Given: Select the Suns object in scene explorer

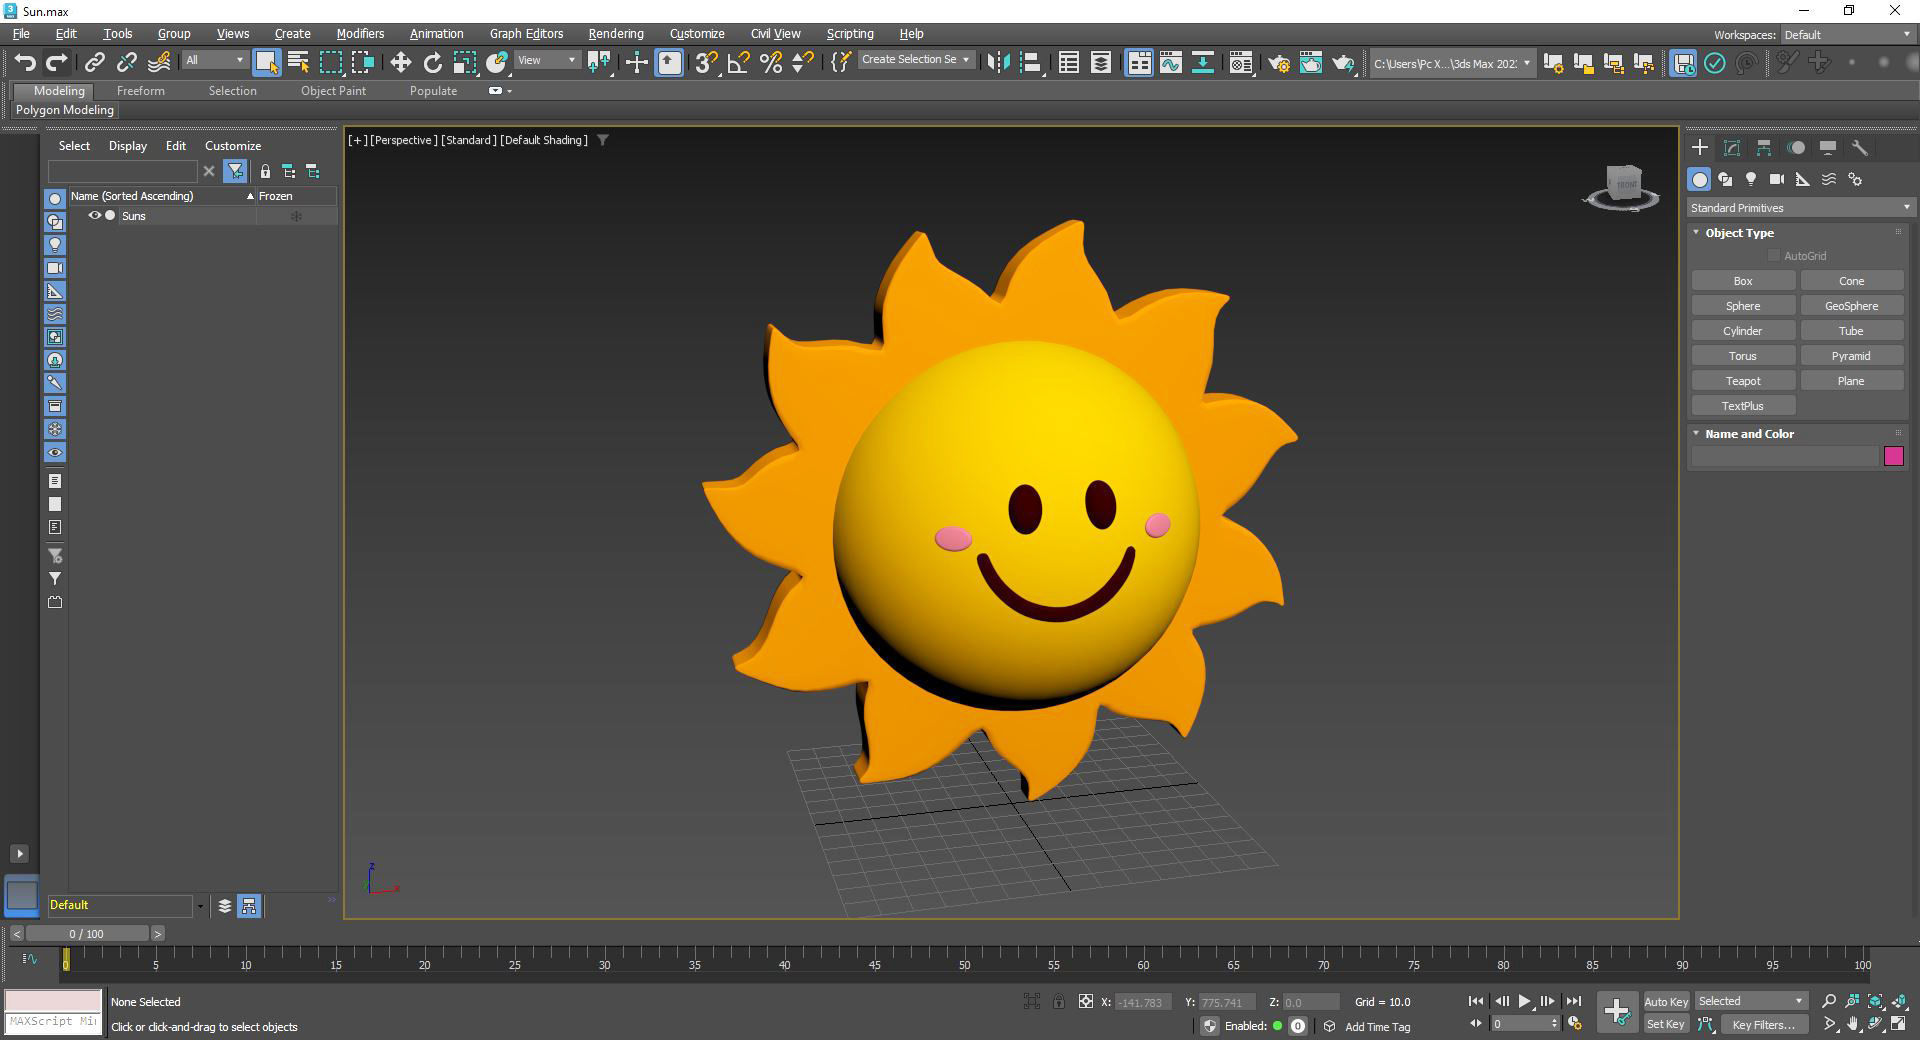Looking at the screenshot, I should [134, 217].
